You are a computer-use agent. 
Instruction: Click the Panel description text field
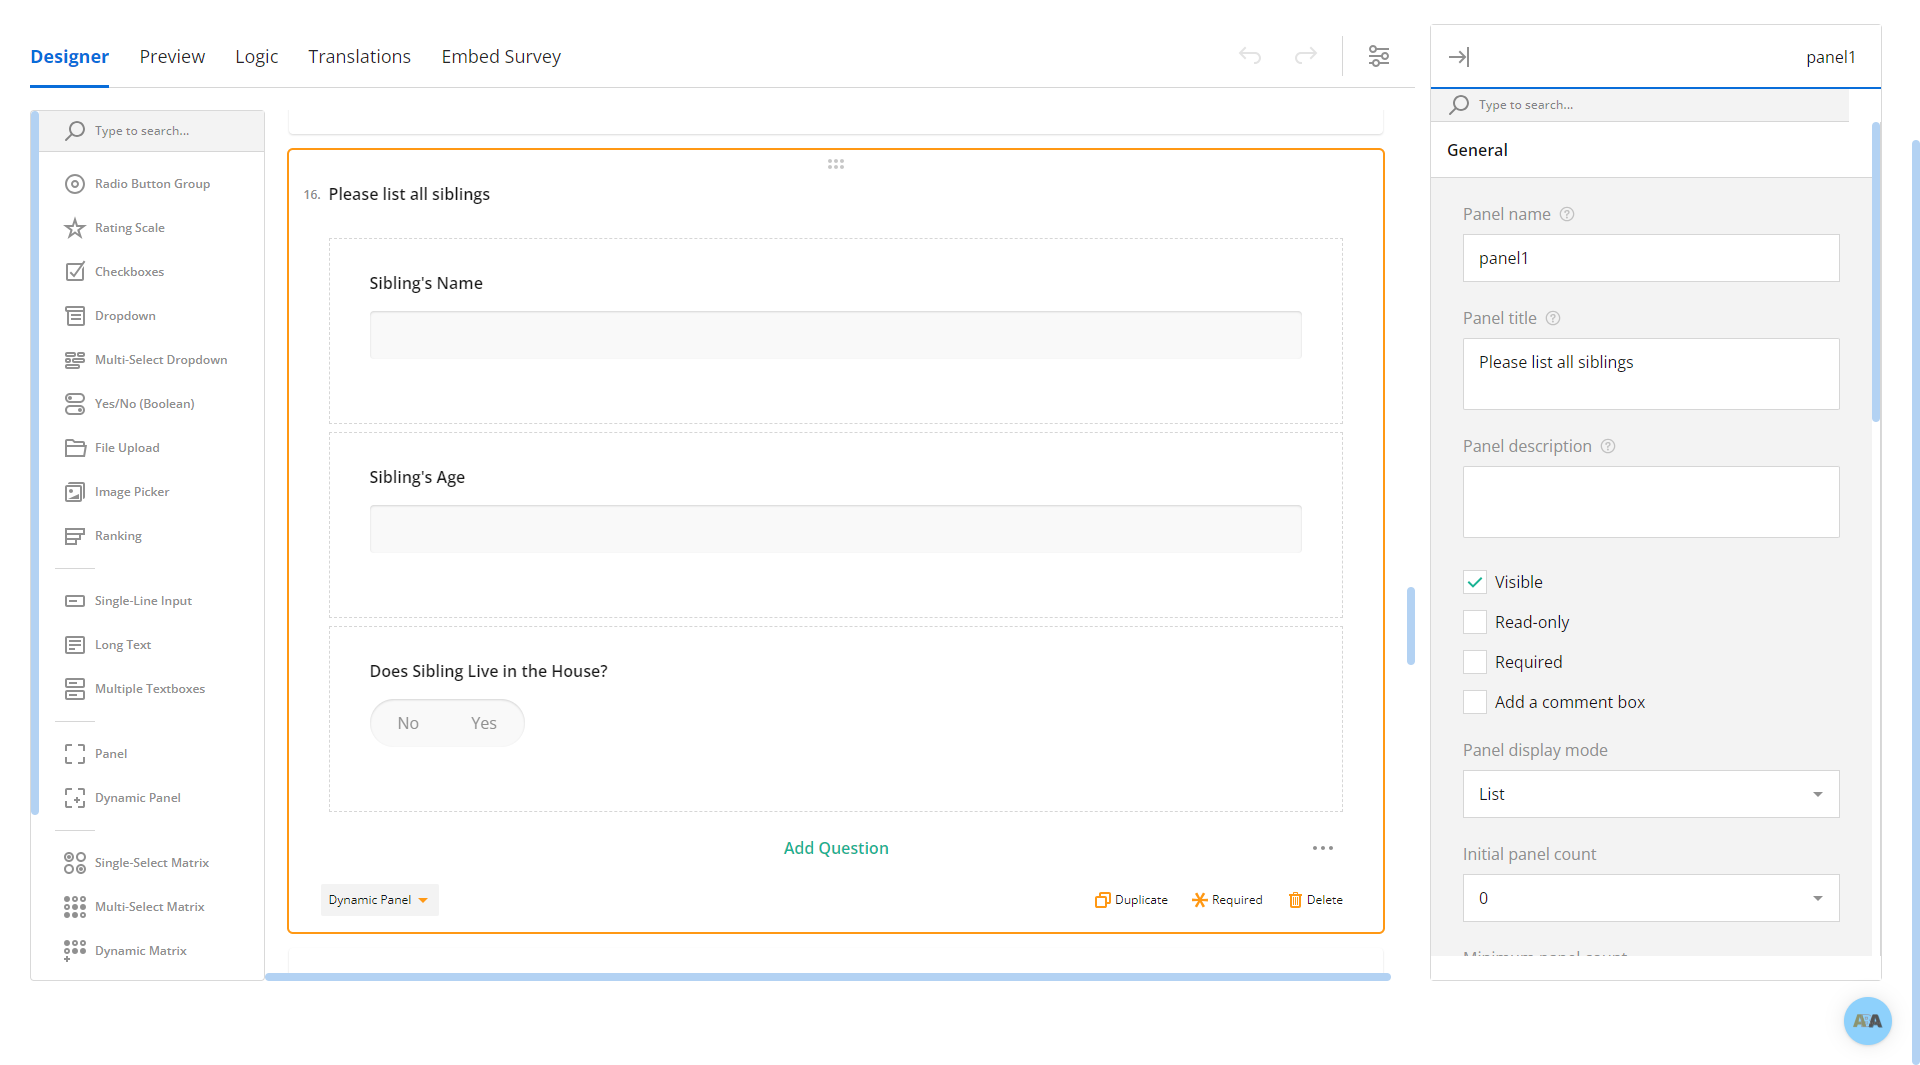coord(1650,502)
